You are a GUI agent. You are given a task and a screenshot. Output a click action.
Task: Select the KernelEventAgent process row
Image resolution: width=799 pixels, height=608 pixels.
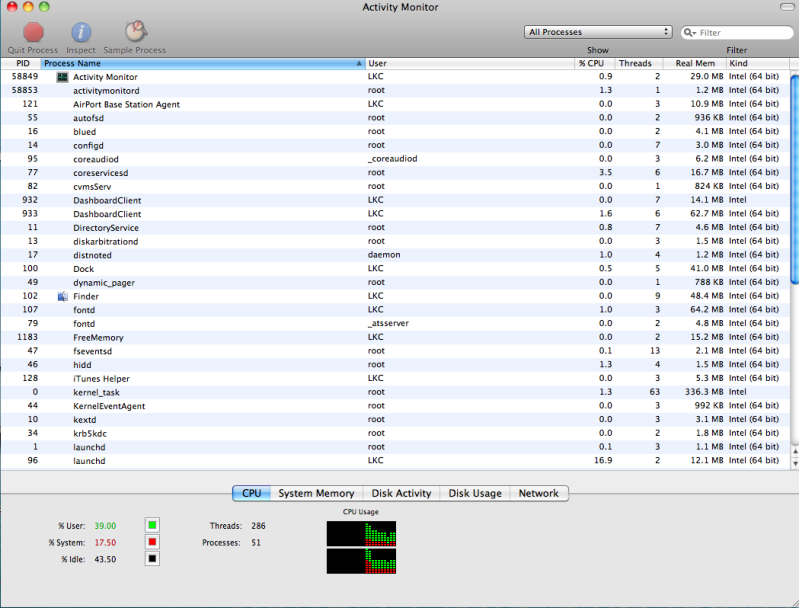(x=395, y=406)
